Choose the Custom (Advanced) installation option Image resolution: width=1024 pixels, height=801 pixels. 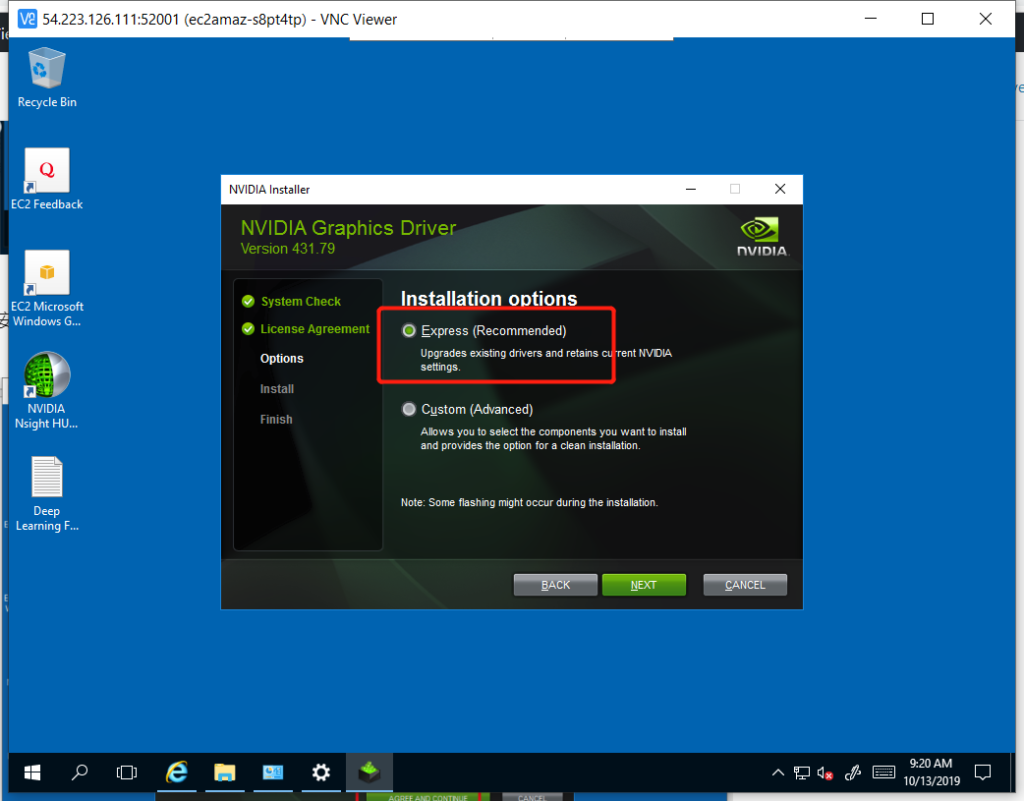point(409,409)
